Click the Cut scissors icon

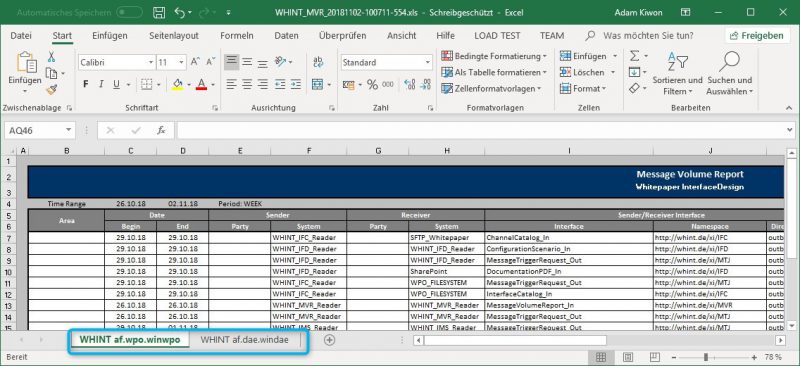click(52, 57)
